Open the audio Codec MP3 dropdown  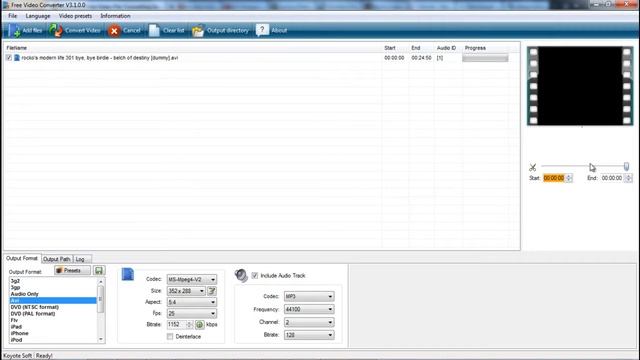(309, 296)
